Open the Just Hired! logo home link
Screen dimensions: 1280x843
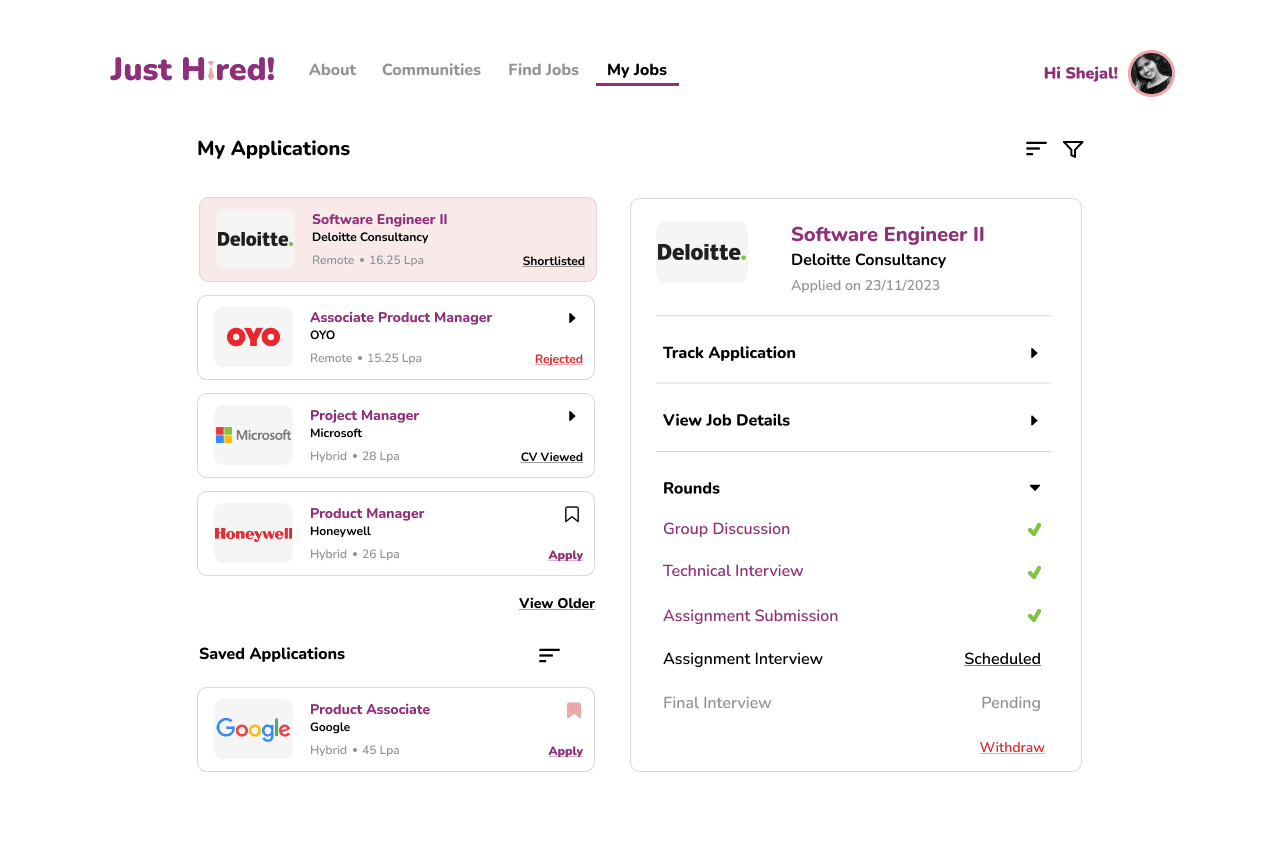192,69
